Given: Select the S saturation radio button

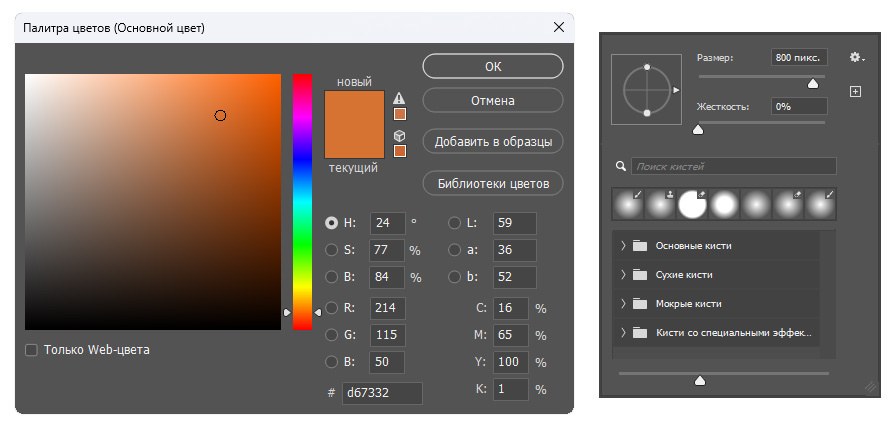Looking at the screenshot, I should [x=331, y=250].
